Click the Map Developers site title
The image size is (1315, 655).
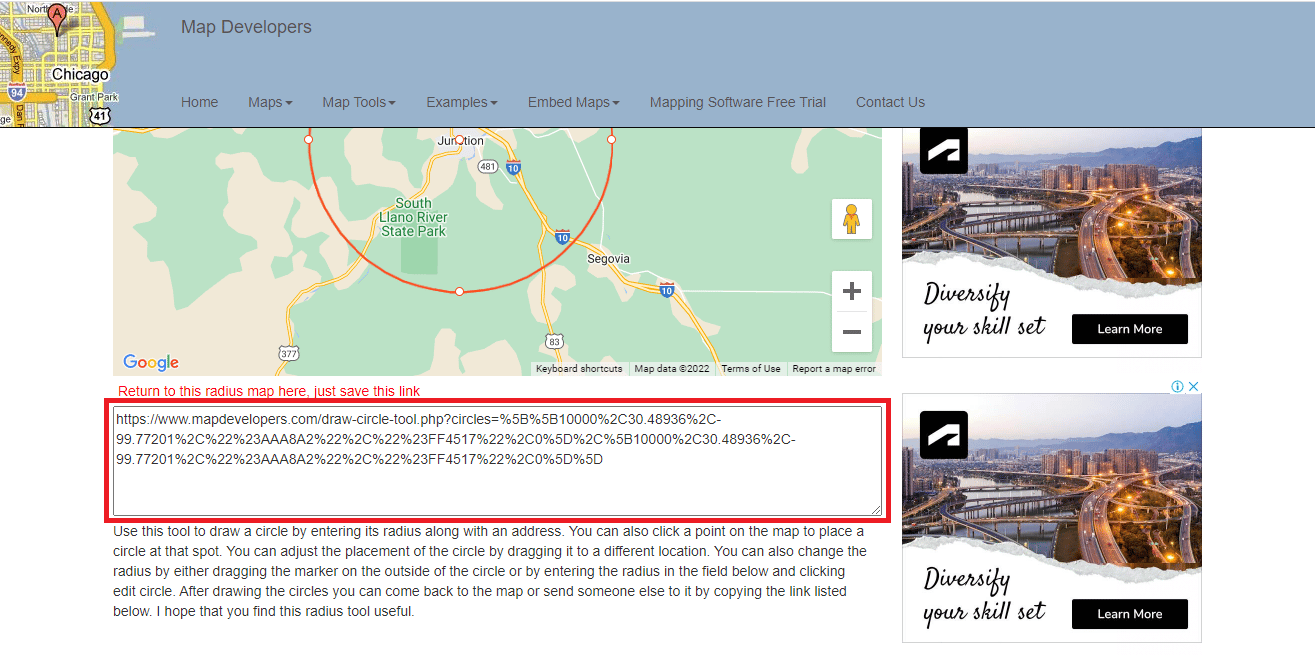point(246,27)
